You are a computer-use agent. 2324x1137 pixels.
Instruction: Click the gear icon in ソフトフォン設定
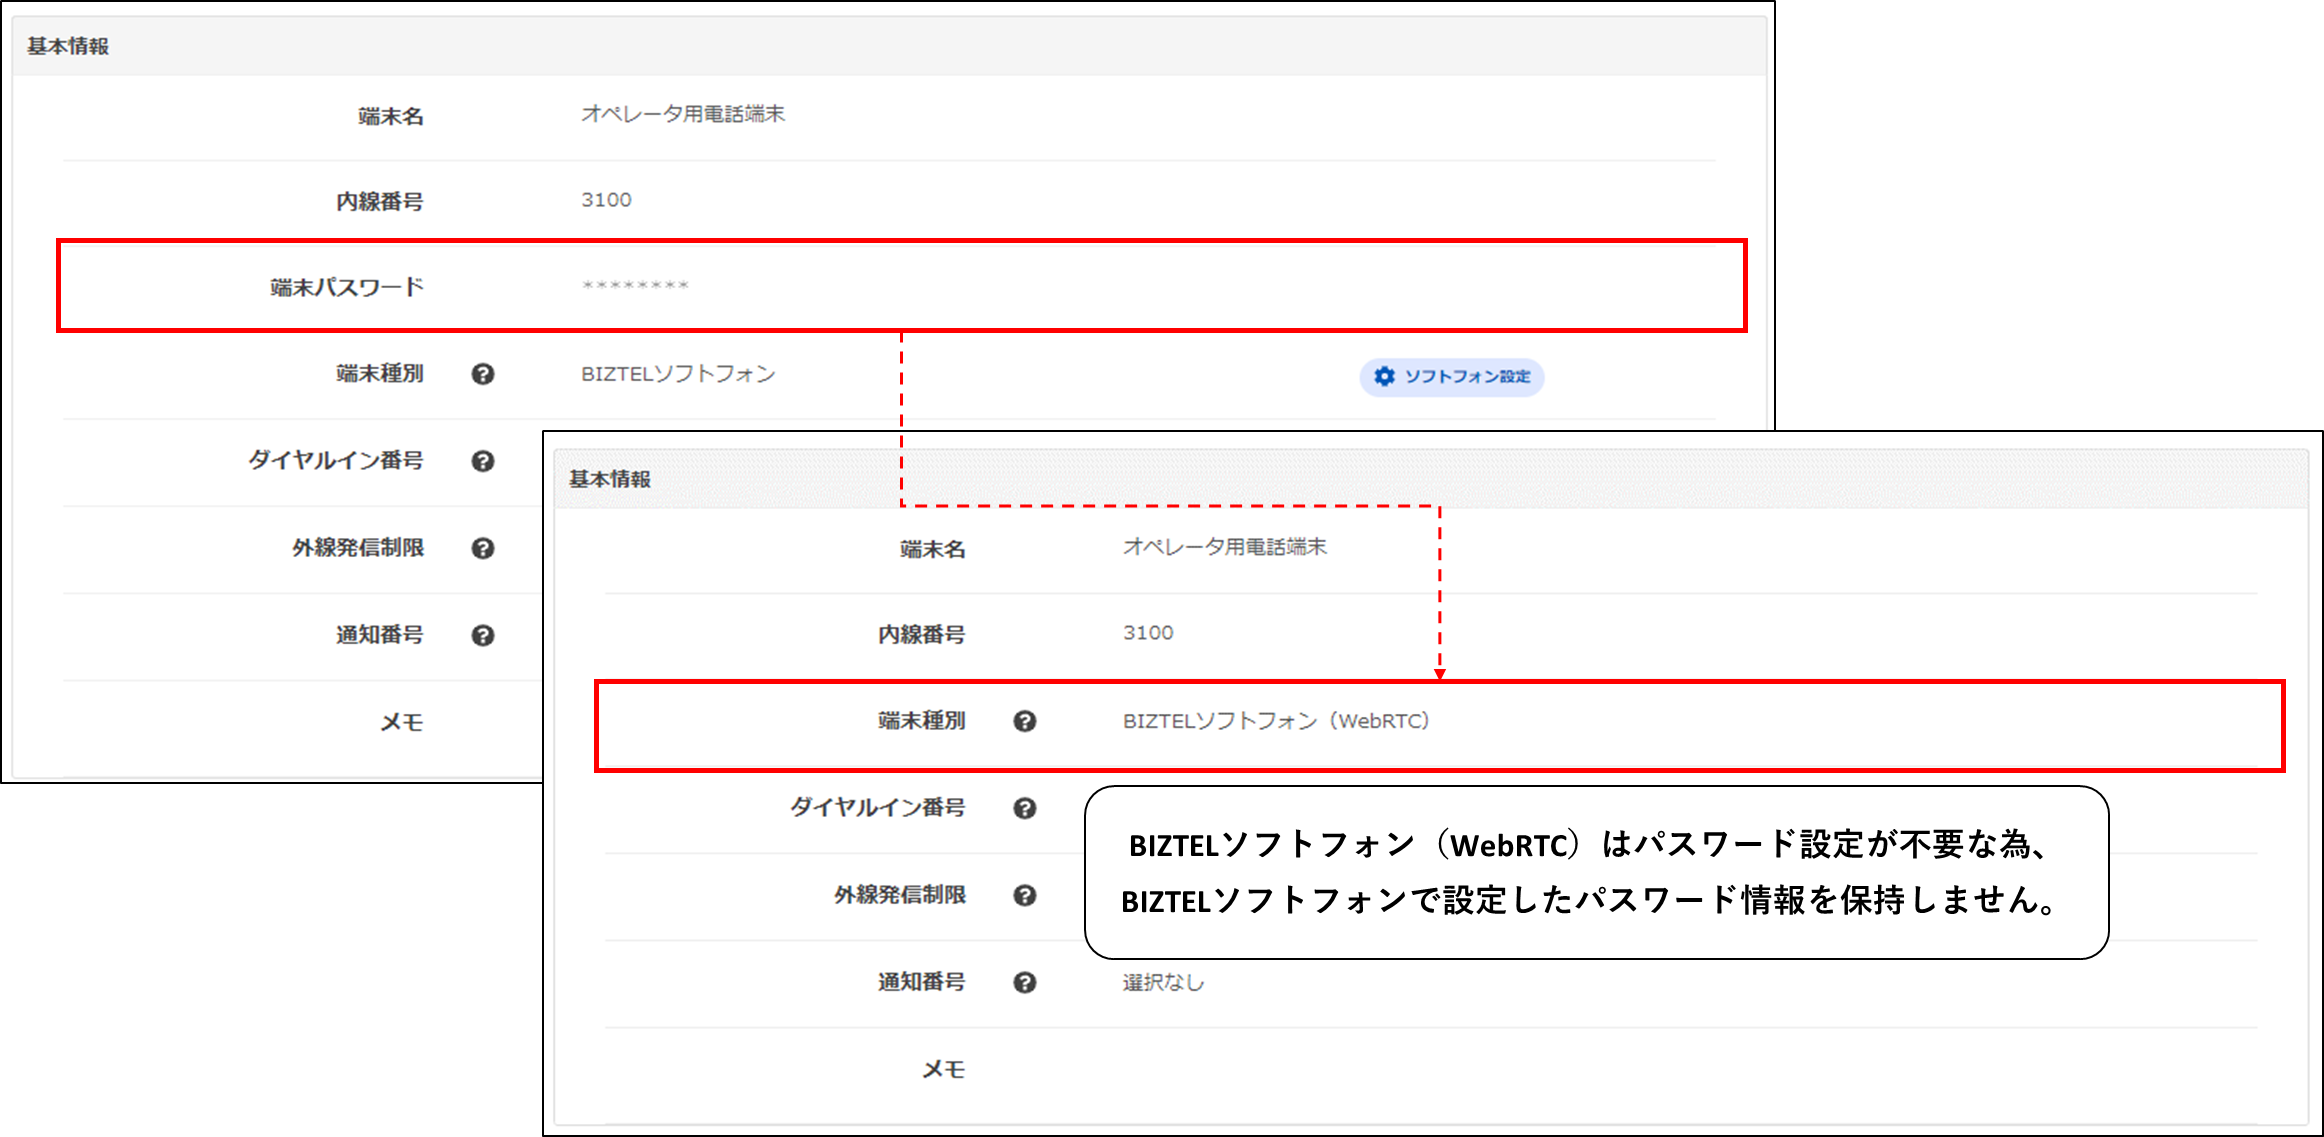coord(1385,376)
